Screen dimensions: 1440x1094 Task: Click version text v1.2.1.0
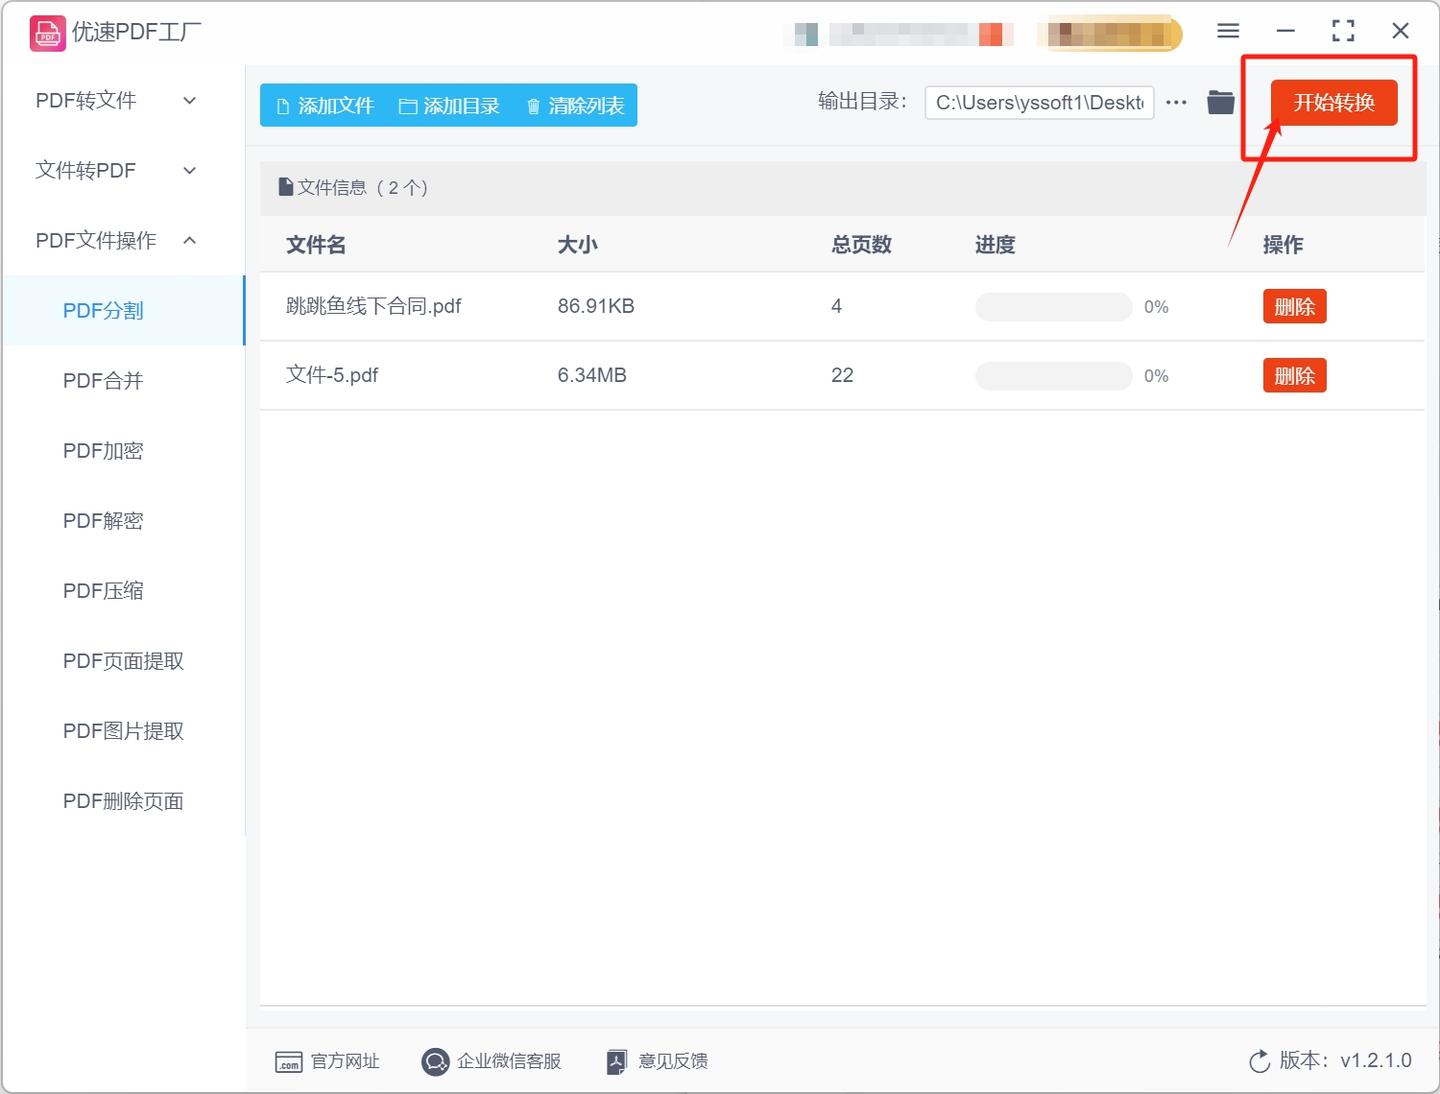tap(1376, 1061)
